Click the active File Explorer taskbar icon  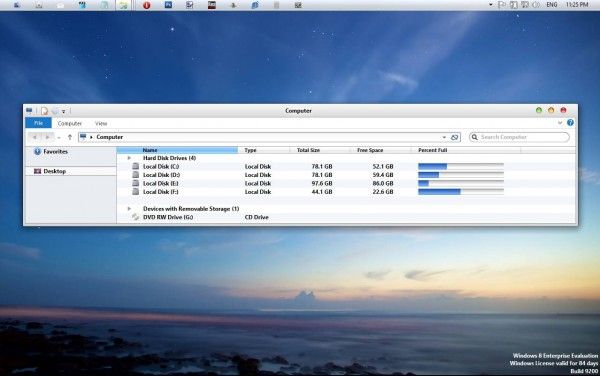(123, 5)
